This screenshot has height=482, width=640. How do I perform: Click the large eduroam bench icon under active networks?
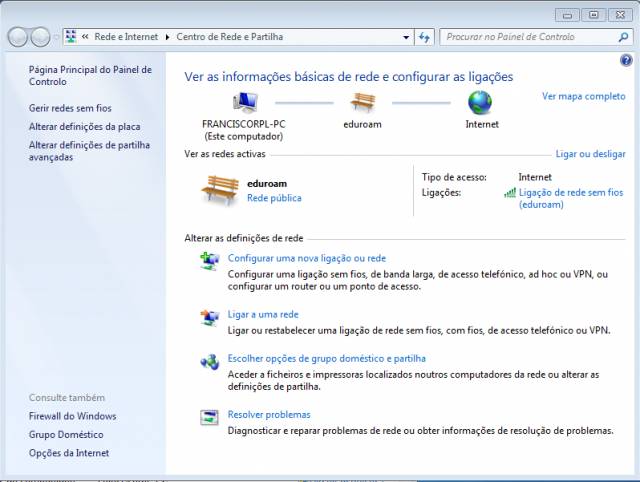[x=220, y=190]
